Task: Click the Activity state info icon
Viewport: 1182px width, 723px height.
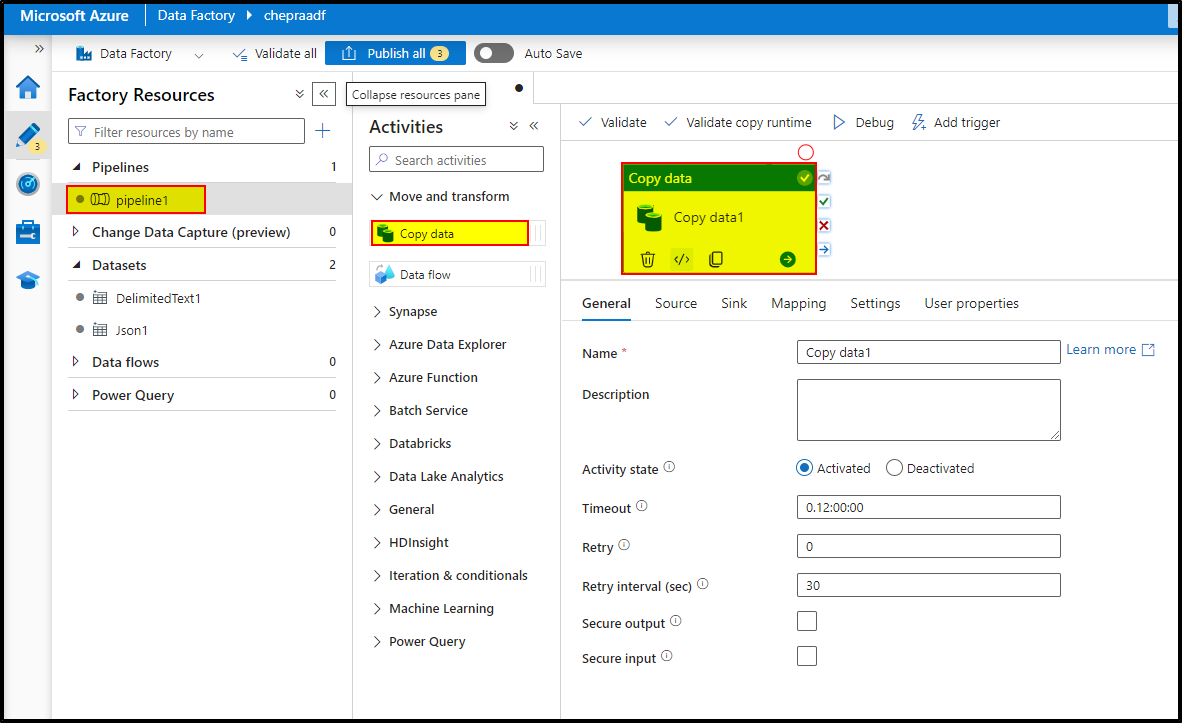Action: [669, 467]
